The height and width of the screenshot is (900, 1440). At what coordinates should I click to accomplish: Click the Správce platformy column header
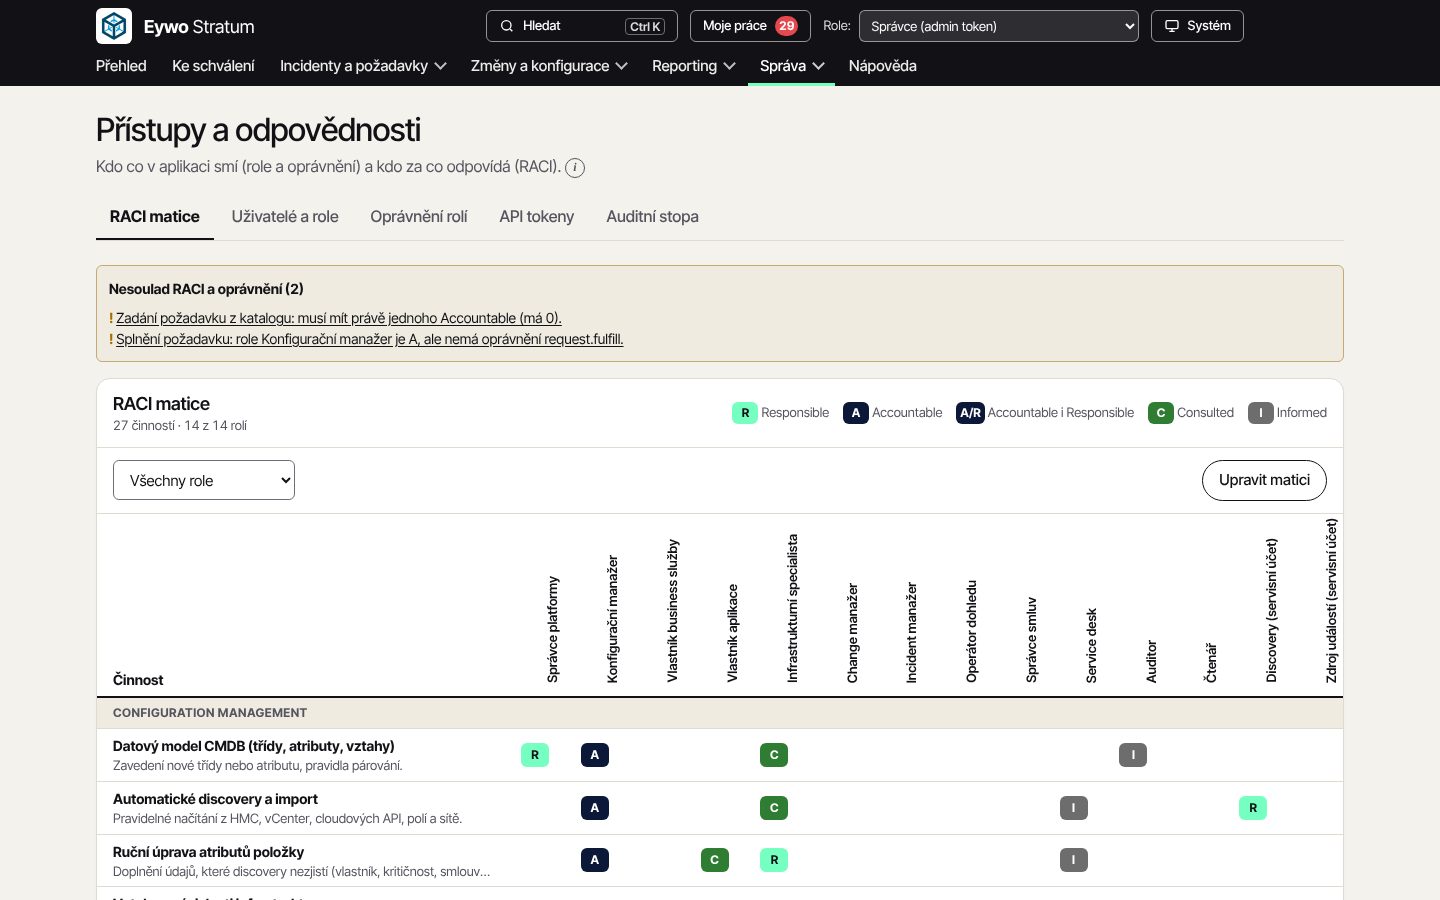pos(553,629)
